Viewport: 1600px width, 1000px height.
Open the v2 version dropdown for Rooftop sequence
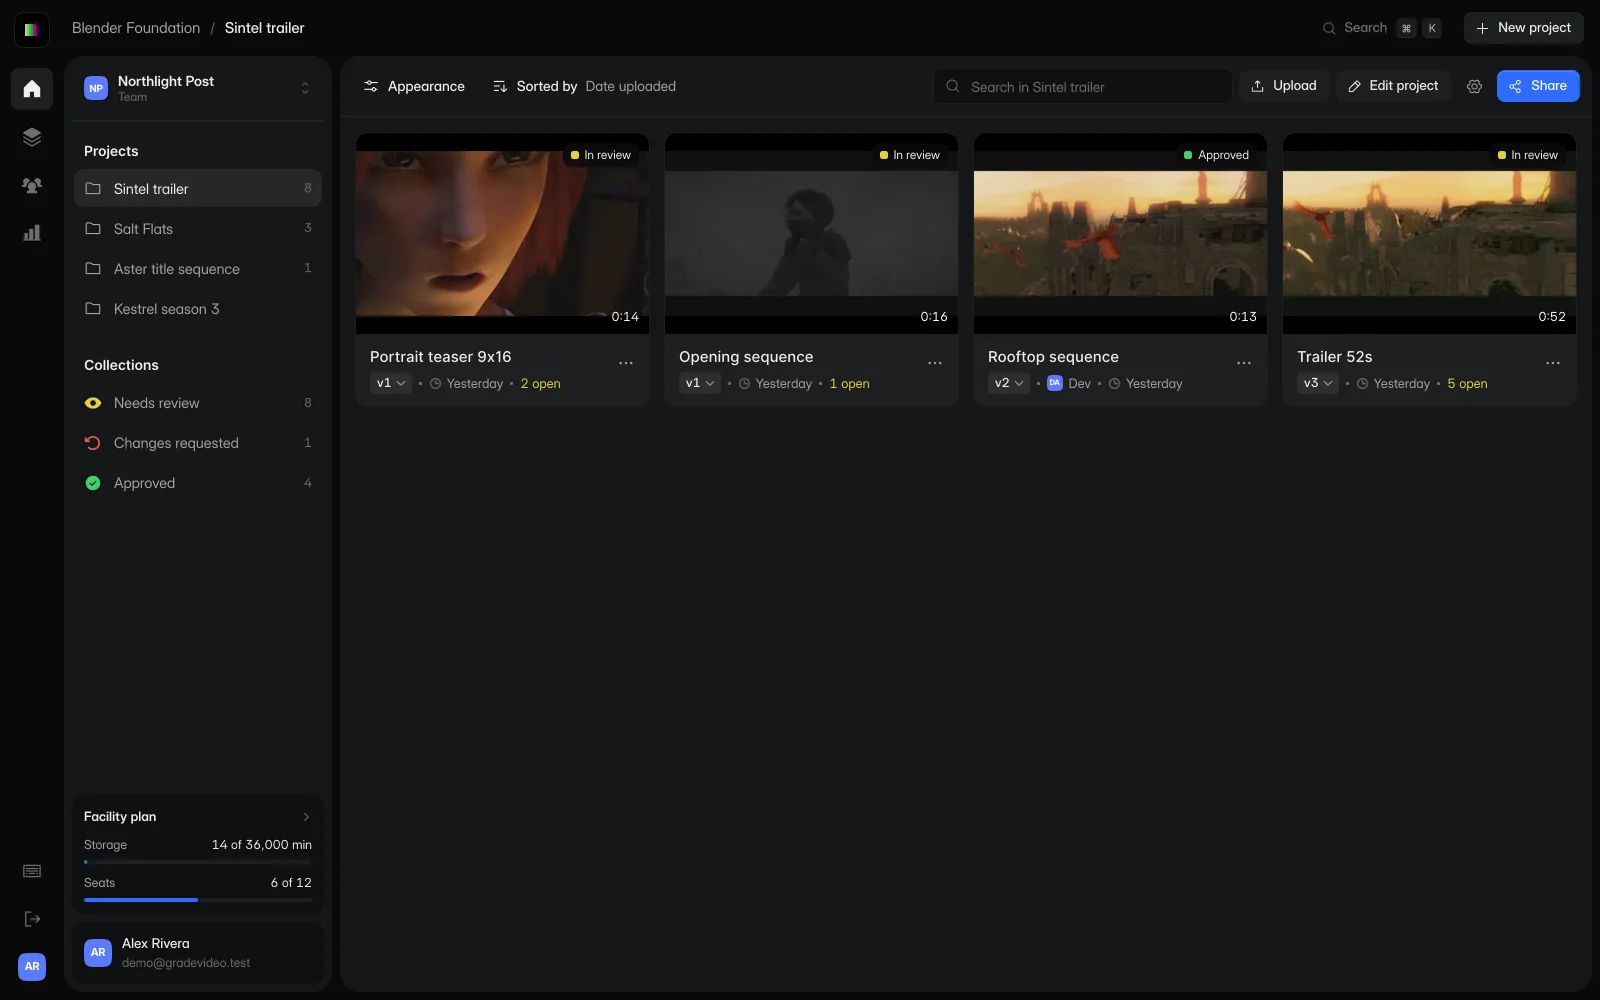pos(1009,383)
